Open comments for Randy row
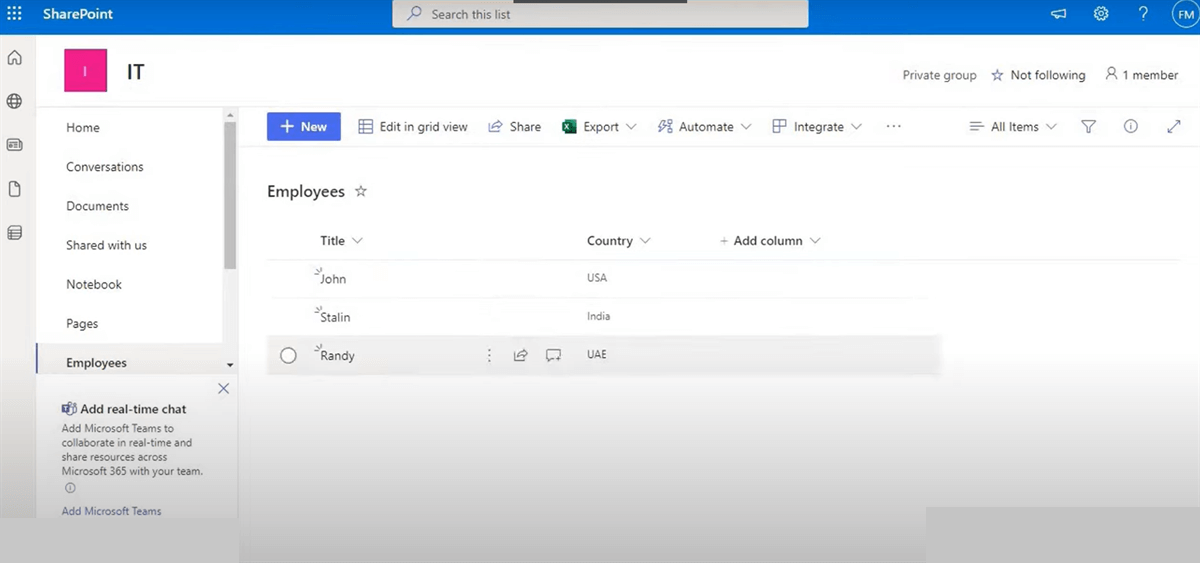The image size is (1200, 563). point(553,355)
